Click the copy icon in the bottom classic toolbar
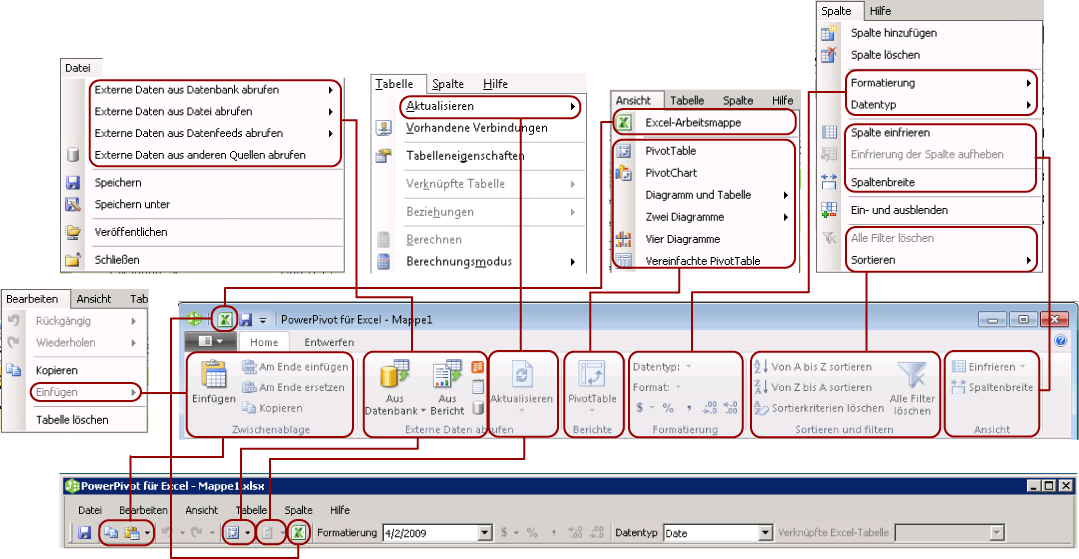This screenshot has height=559, width=1079. click(x=111, y=533)
